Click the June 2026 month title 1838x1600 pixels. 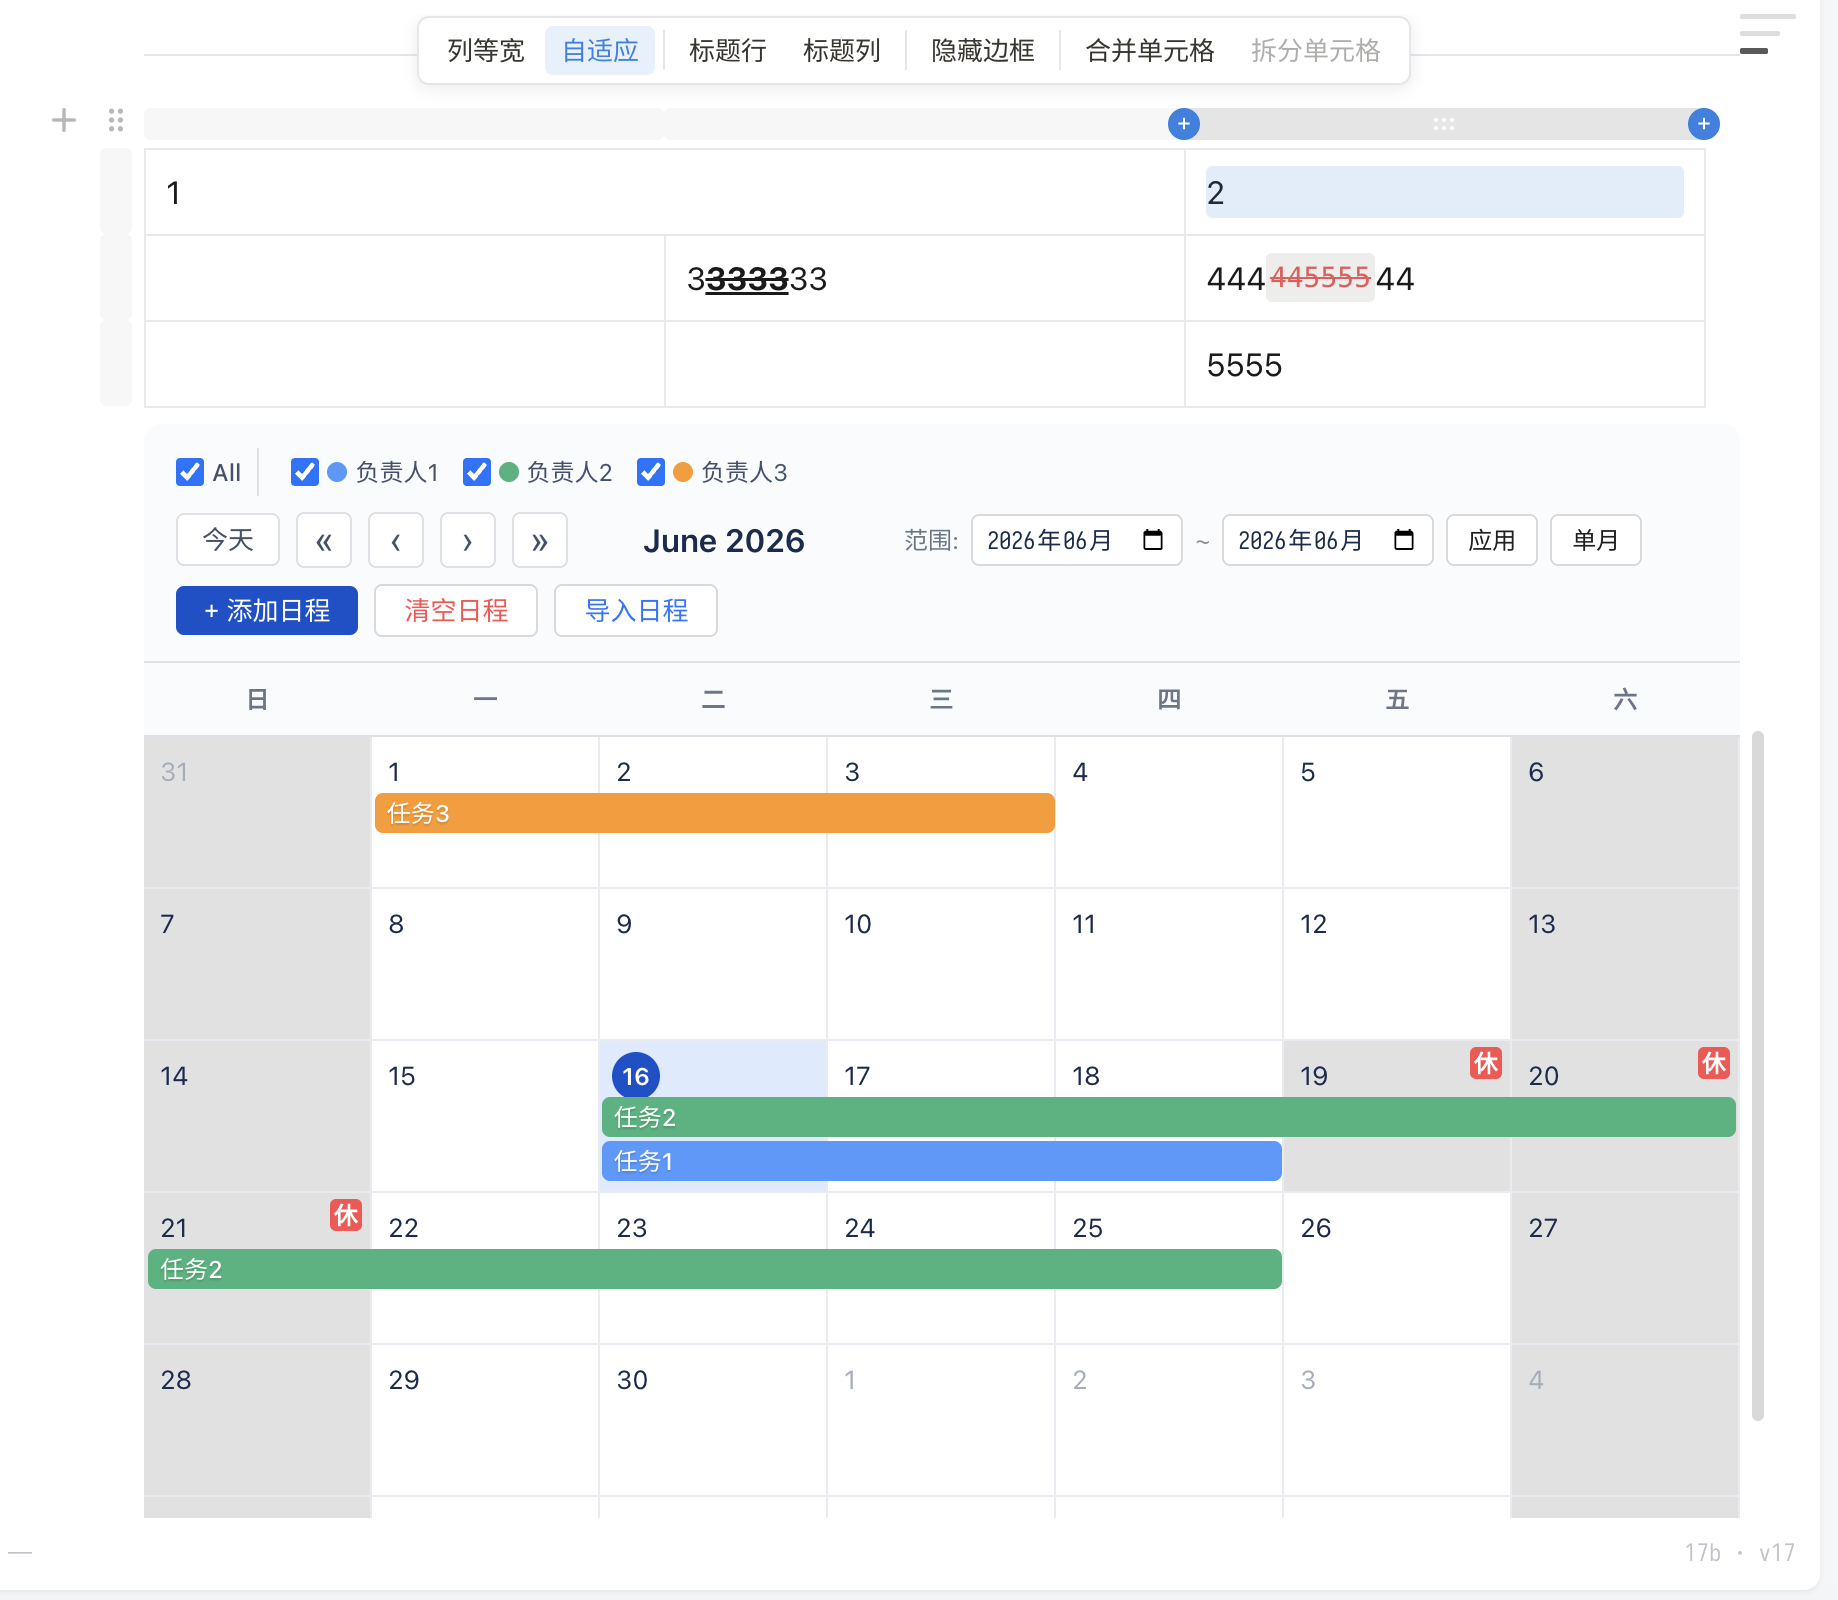click(724, 541)
